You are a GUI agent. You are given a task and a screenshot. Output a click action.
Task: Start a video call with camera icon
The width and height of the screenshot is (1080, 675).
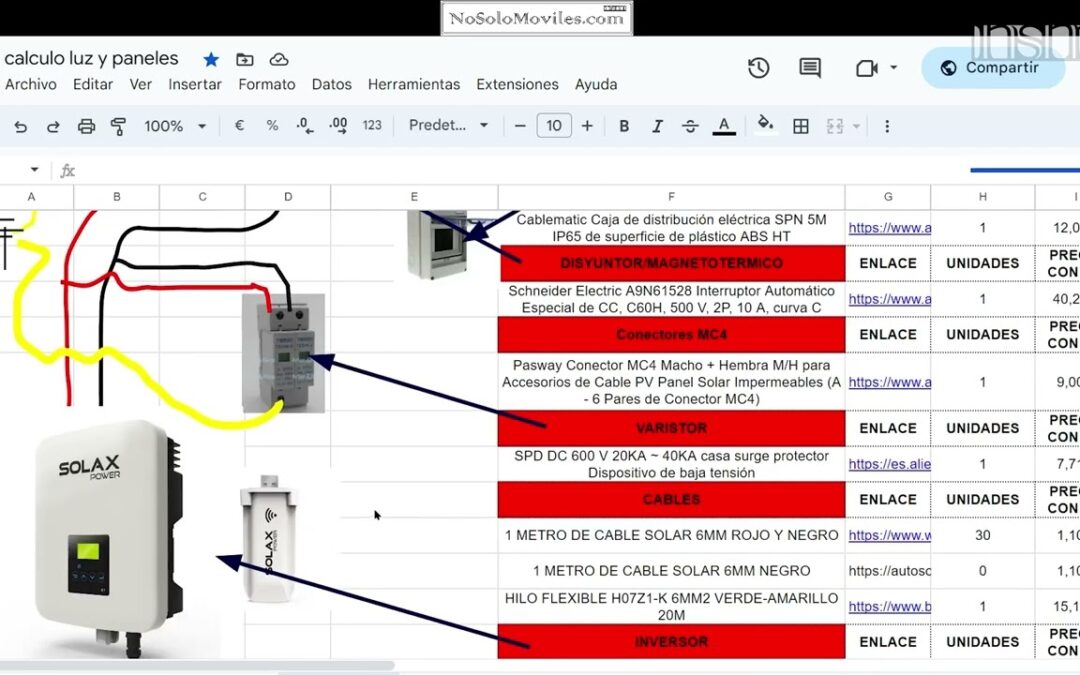[866, 68]
